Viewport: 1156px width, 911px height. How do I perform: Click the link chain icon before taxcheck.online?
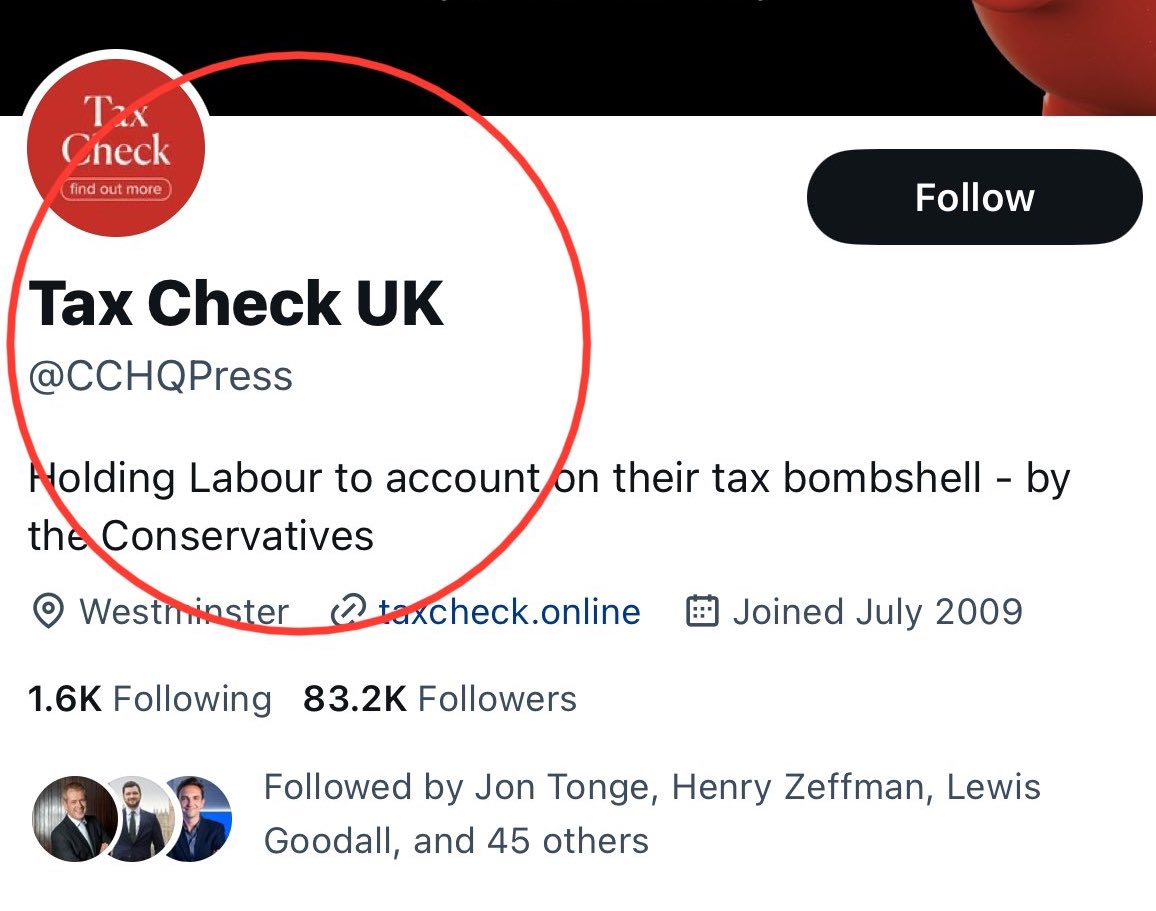pyautogui.click(x=348, y=611)
